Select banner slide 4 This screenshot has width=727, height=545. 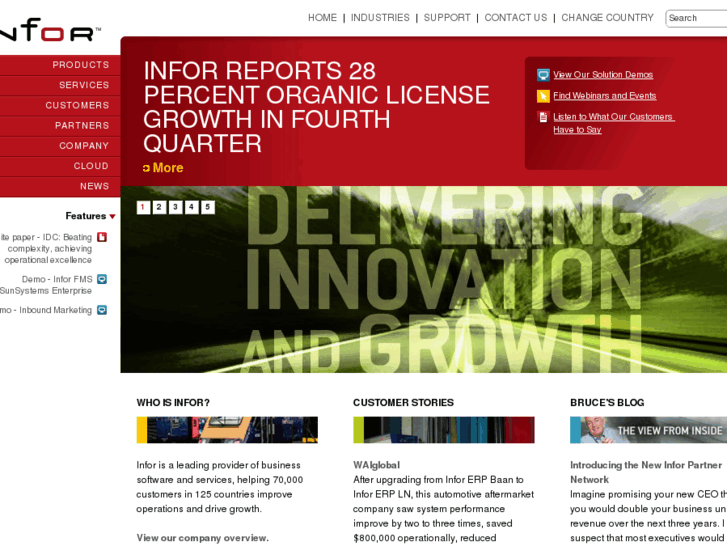coord(191,207)
